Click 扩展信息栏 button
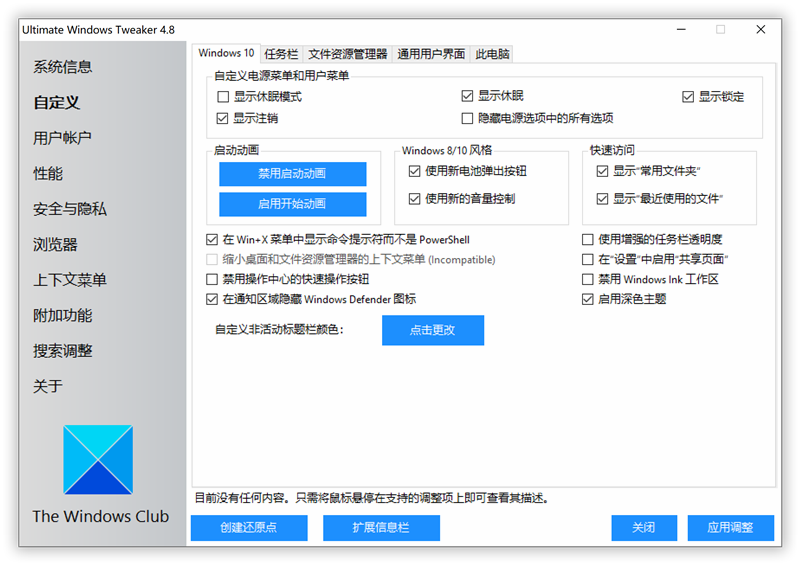The height and width of the screenshot is (565, 800). (x=381, y=528)
